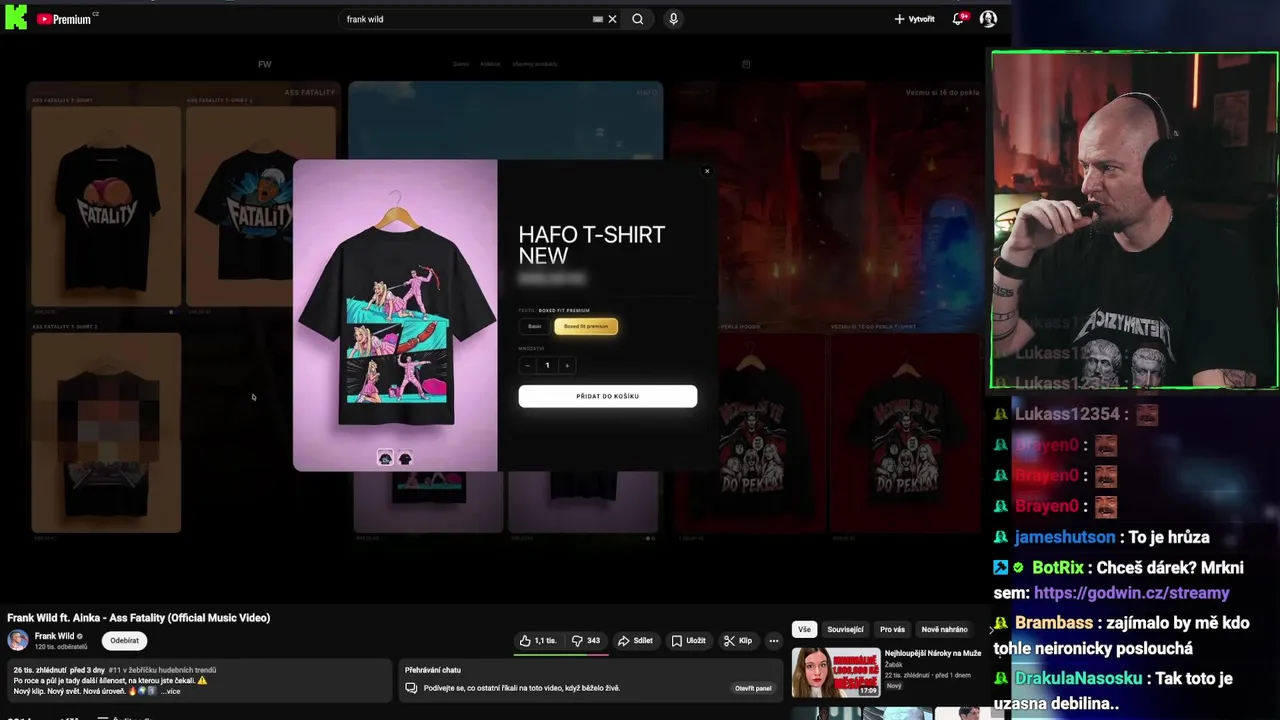Image resolution: width=1280 pixels, height=720 pixels.
Task: Select the Vše filter chip
Action: click(804, 629)
